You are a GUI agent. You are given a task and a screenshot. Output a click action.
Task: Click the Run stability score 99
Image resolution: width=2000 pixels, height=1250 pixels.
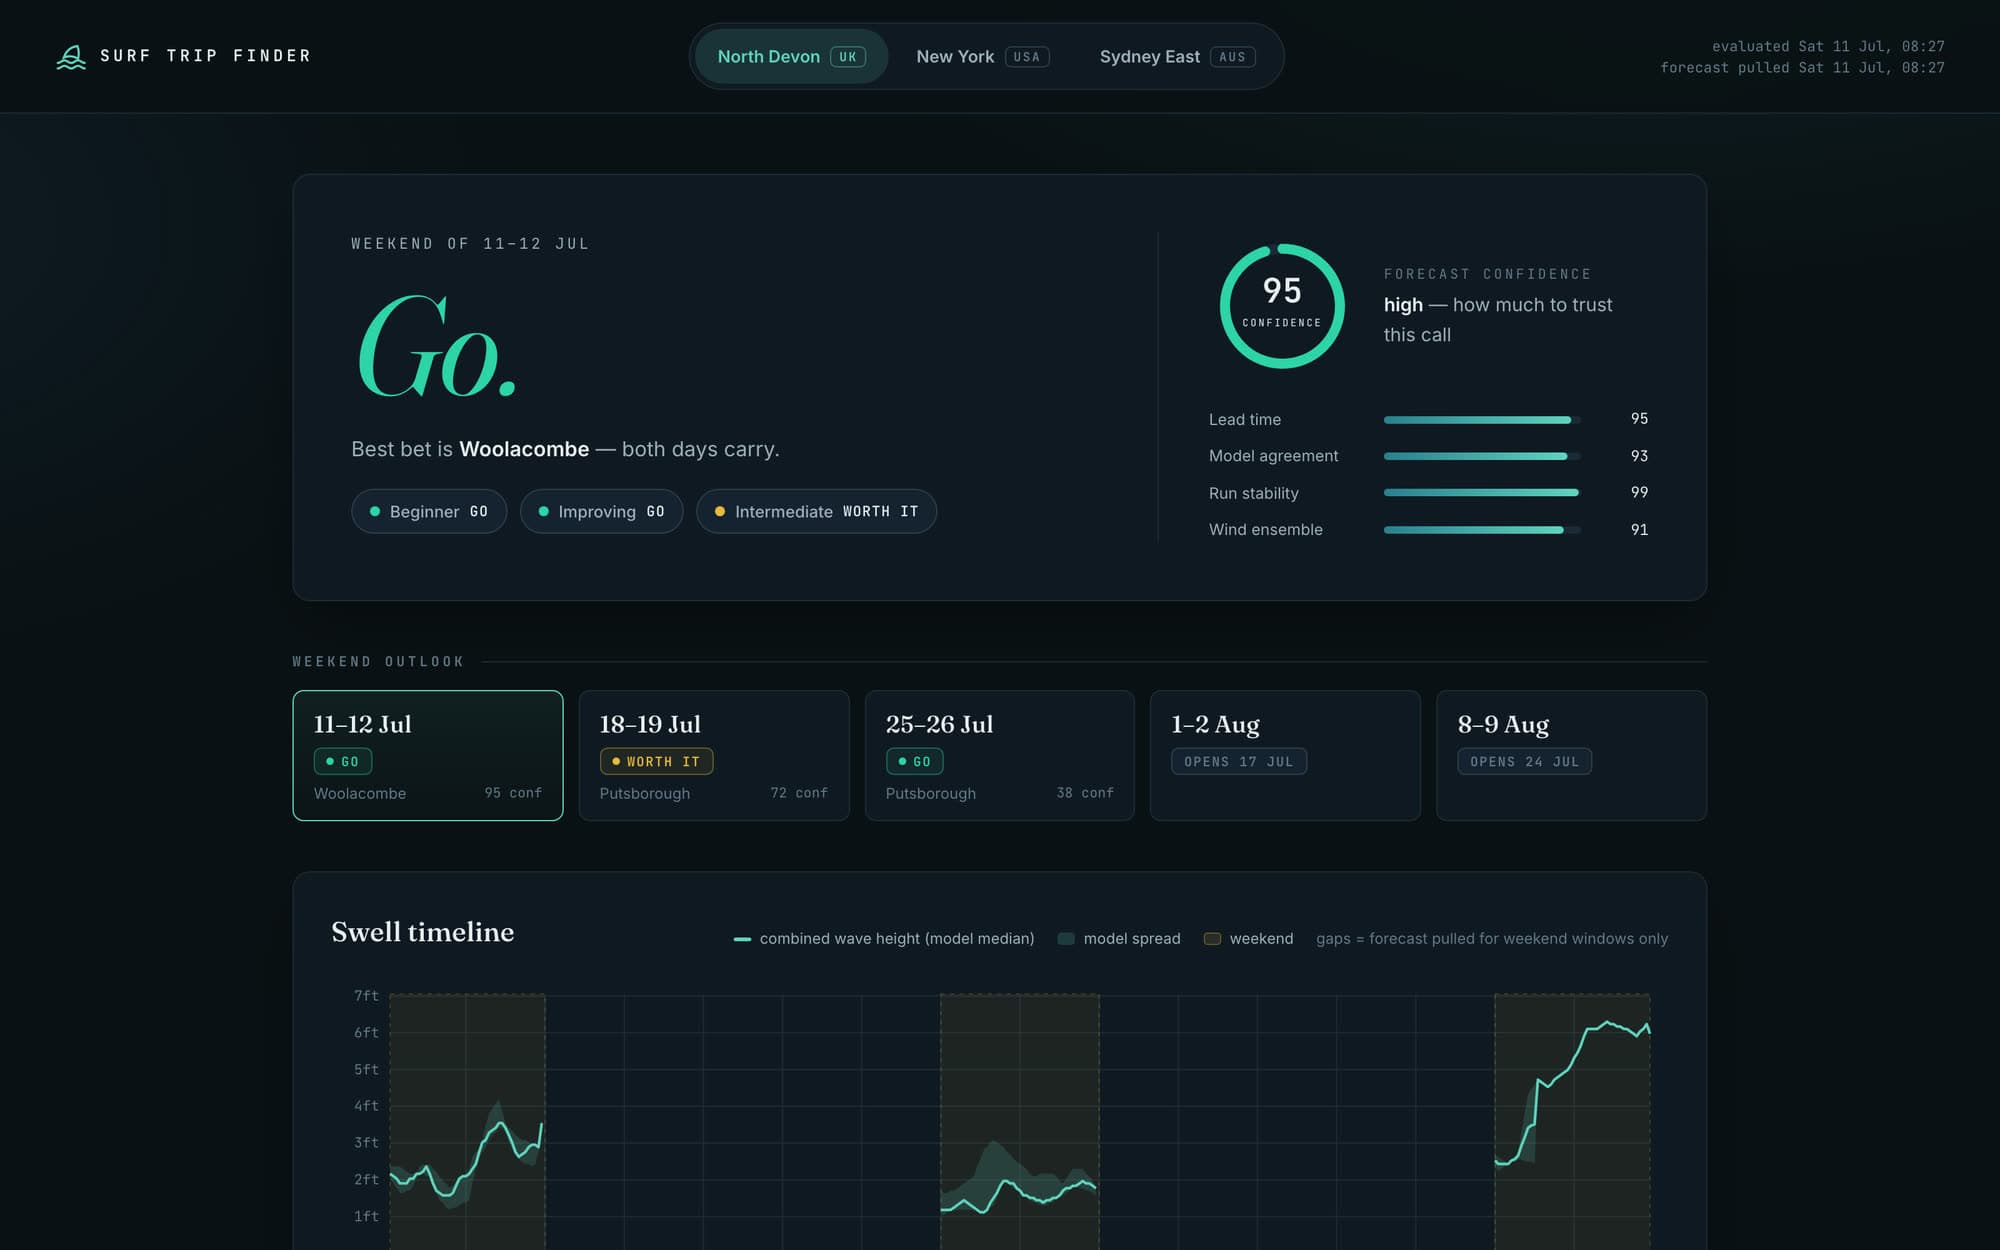click(x=1639, y=493)
